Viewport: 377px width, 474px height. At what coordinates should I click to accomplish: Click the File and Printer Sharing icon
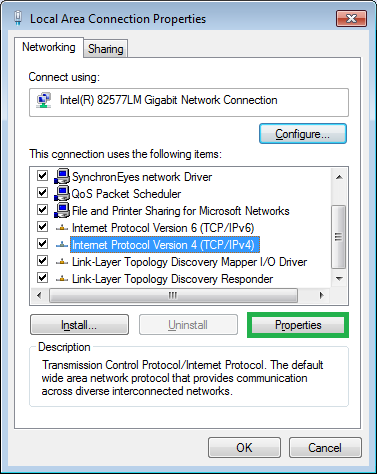pyautogui.click(x=62, y=210)
